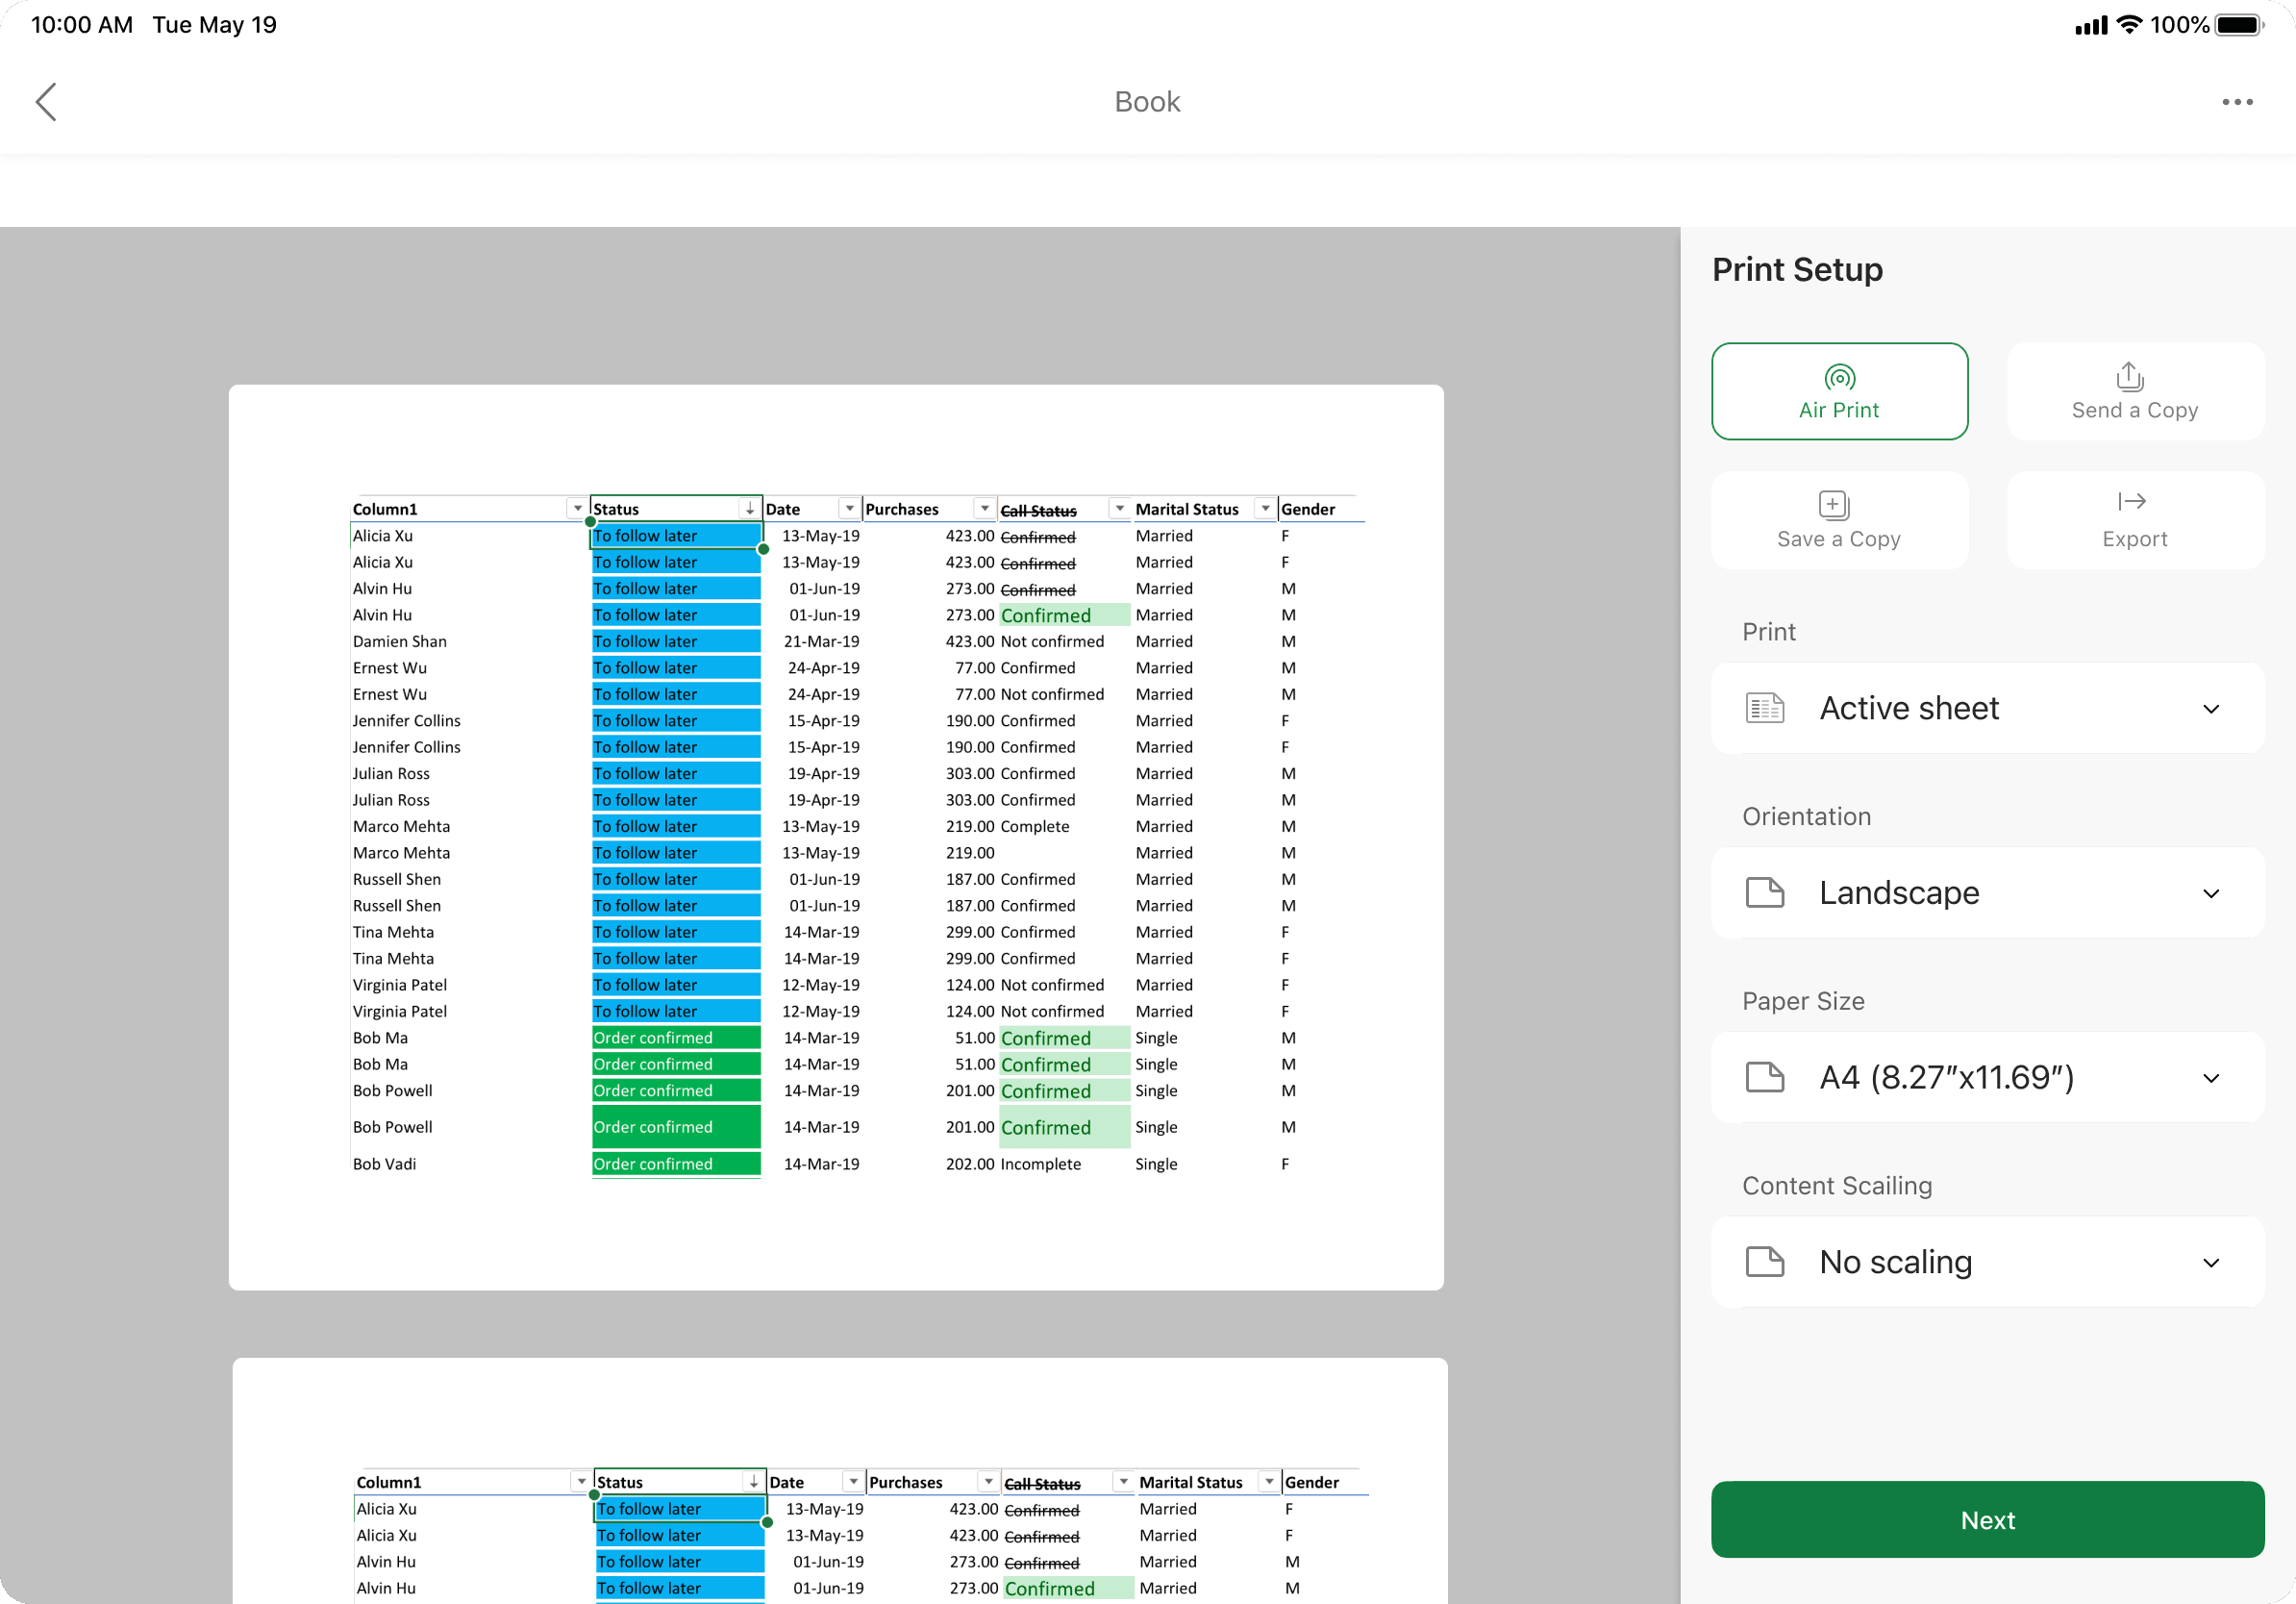The image size is (2296, 1604).
Task: Expand the Active sheet print dropdown
Action: [x=1988, y=708]
